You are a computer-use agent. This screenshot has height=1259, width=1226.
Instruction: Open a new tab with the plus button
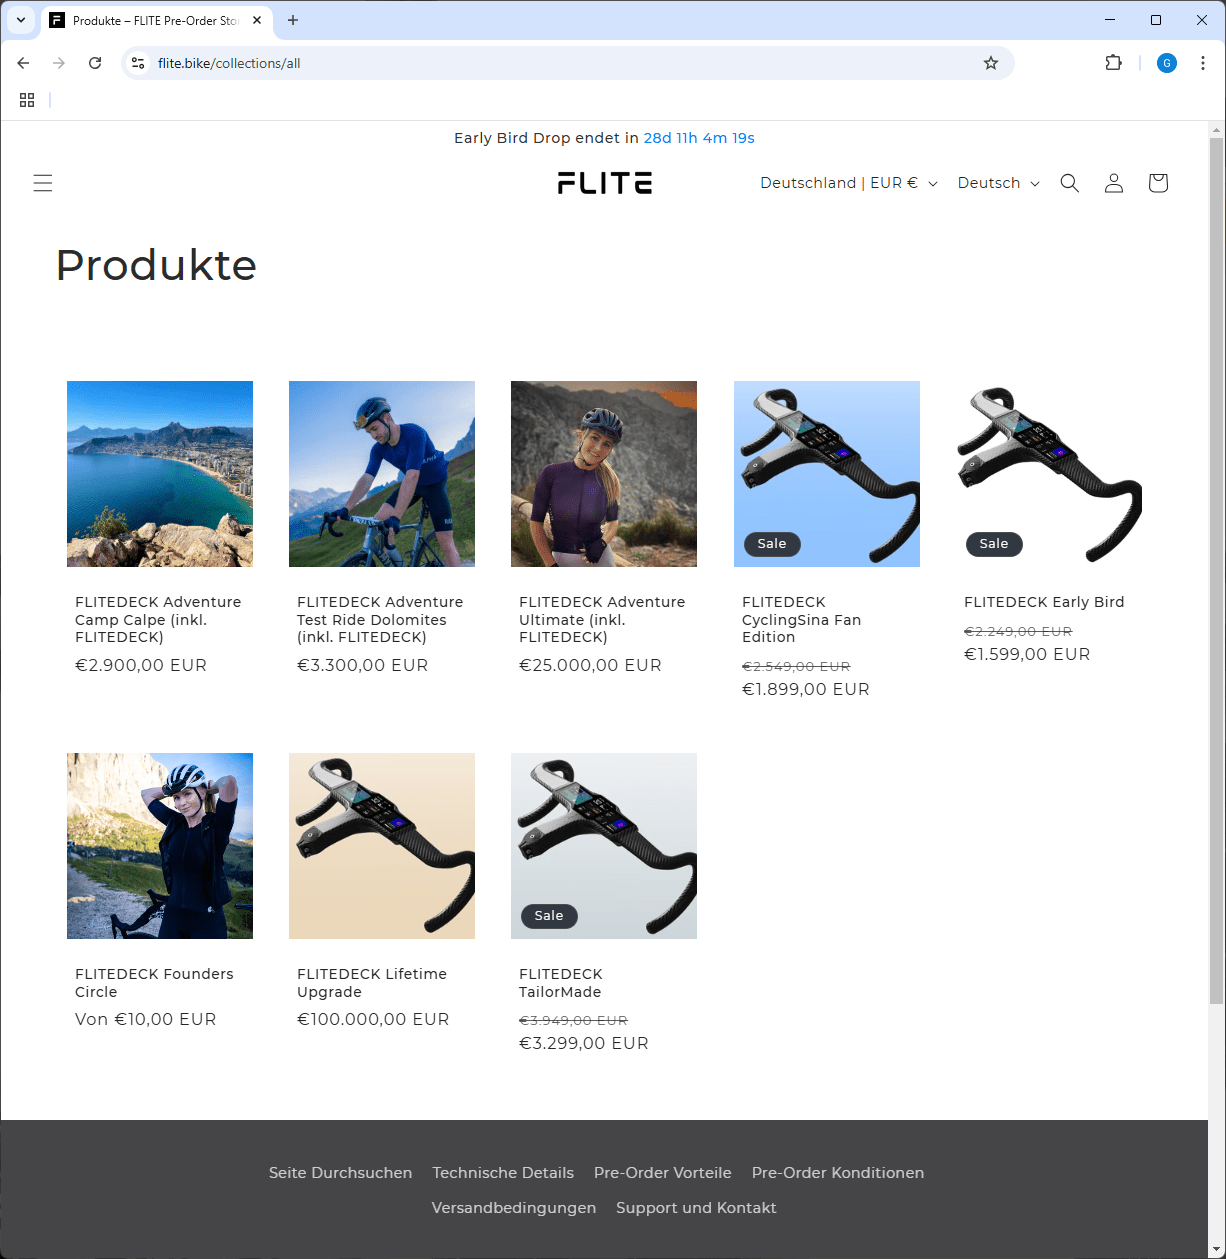click(292, 20)
